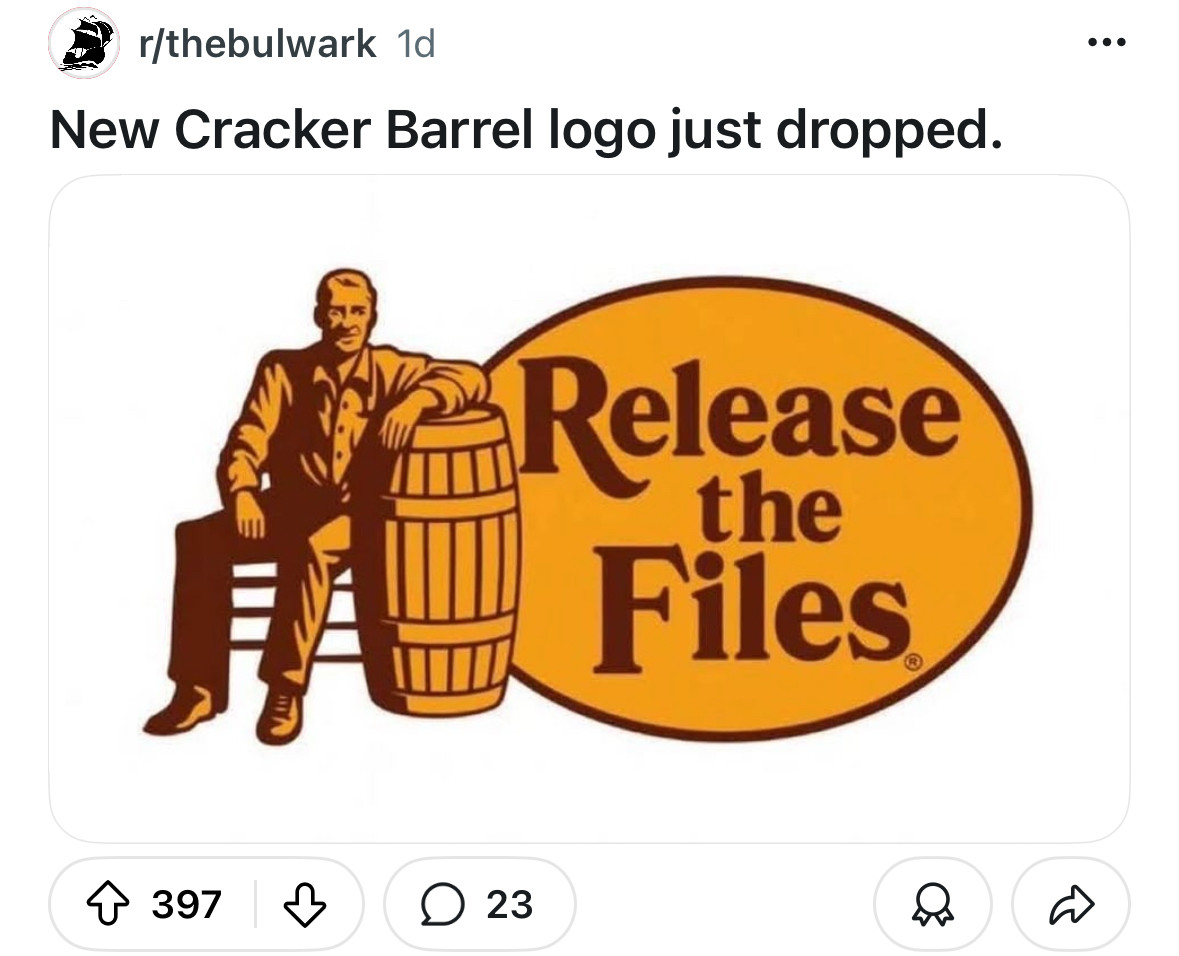
Task: Click the r/thebulwark ship avatar
Action: pos(84,43)
